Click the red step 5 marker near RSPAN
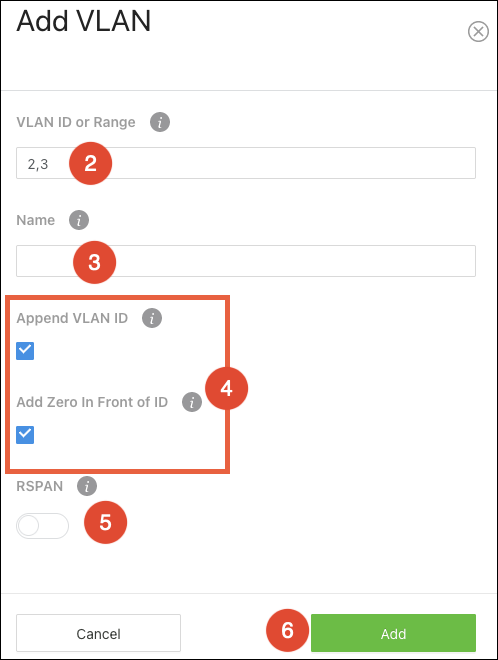498x660 pixels. [105, 522]
